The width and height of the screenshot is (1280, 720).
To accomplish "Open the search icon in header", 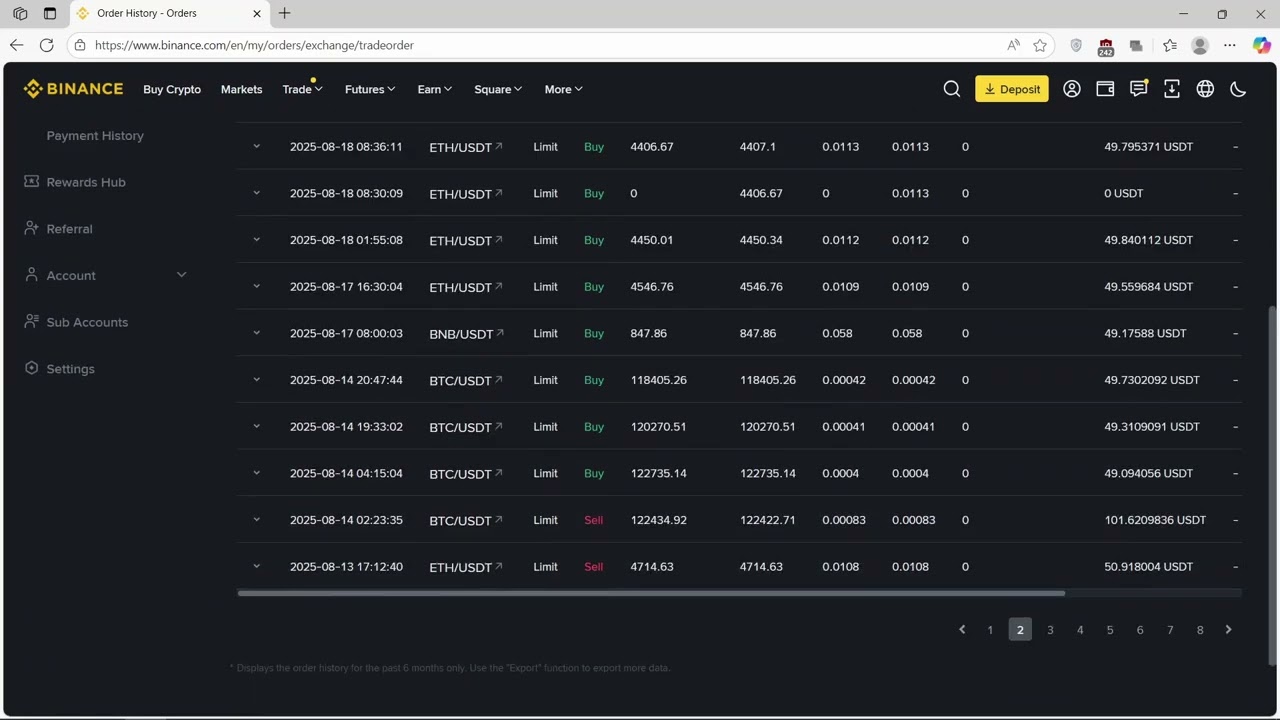I will point(952,89).
